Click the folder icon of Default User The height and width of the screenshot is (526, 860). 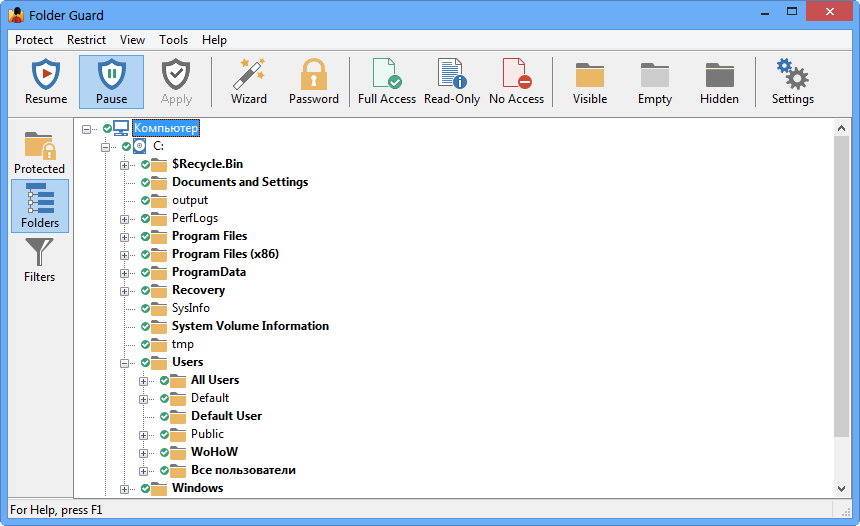[178, 417]
